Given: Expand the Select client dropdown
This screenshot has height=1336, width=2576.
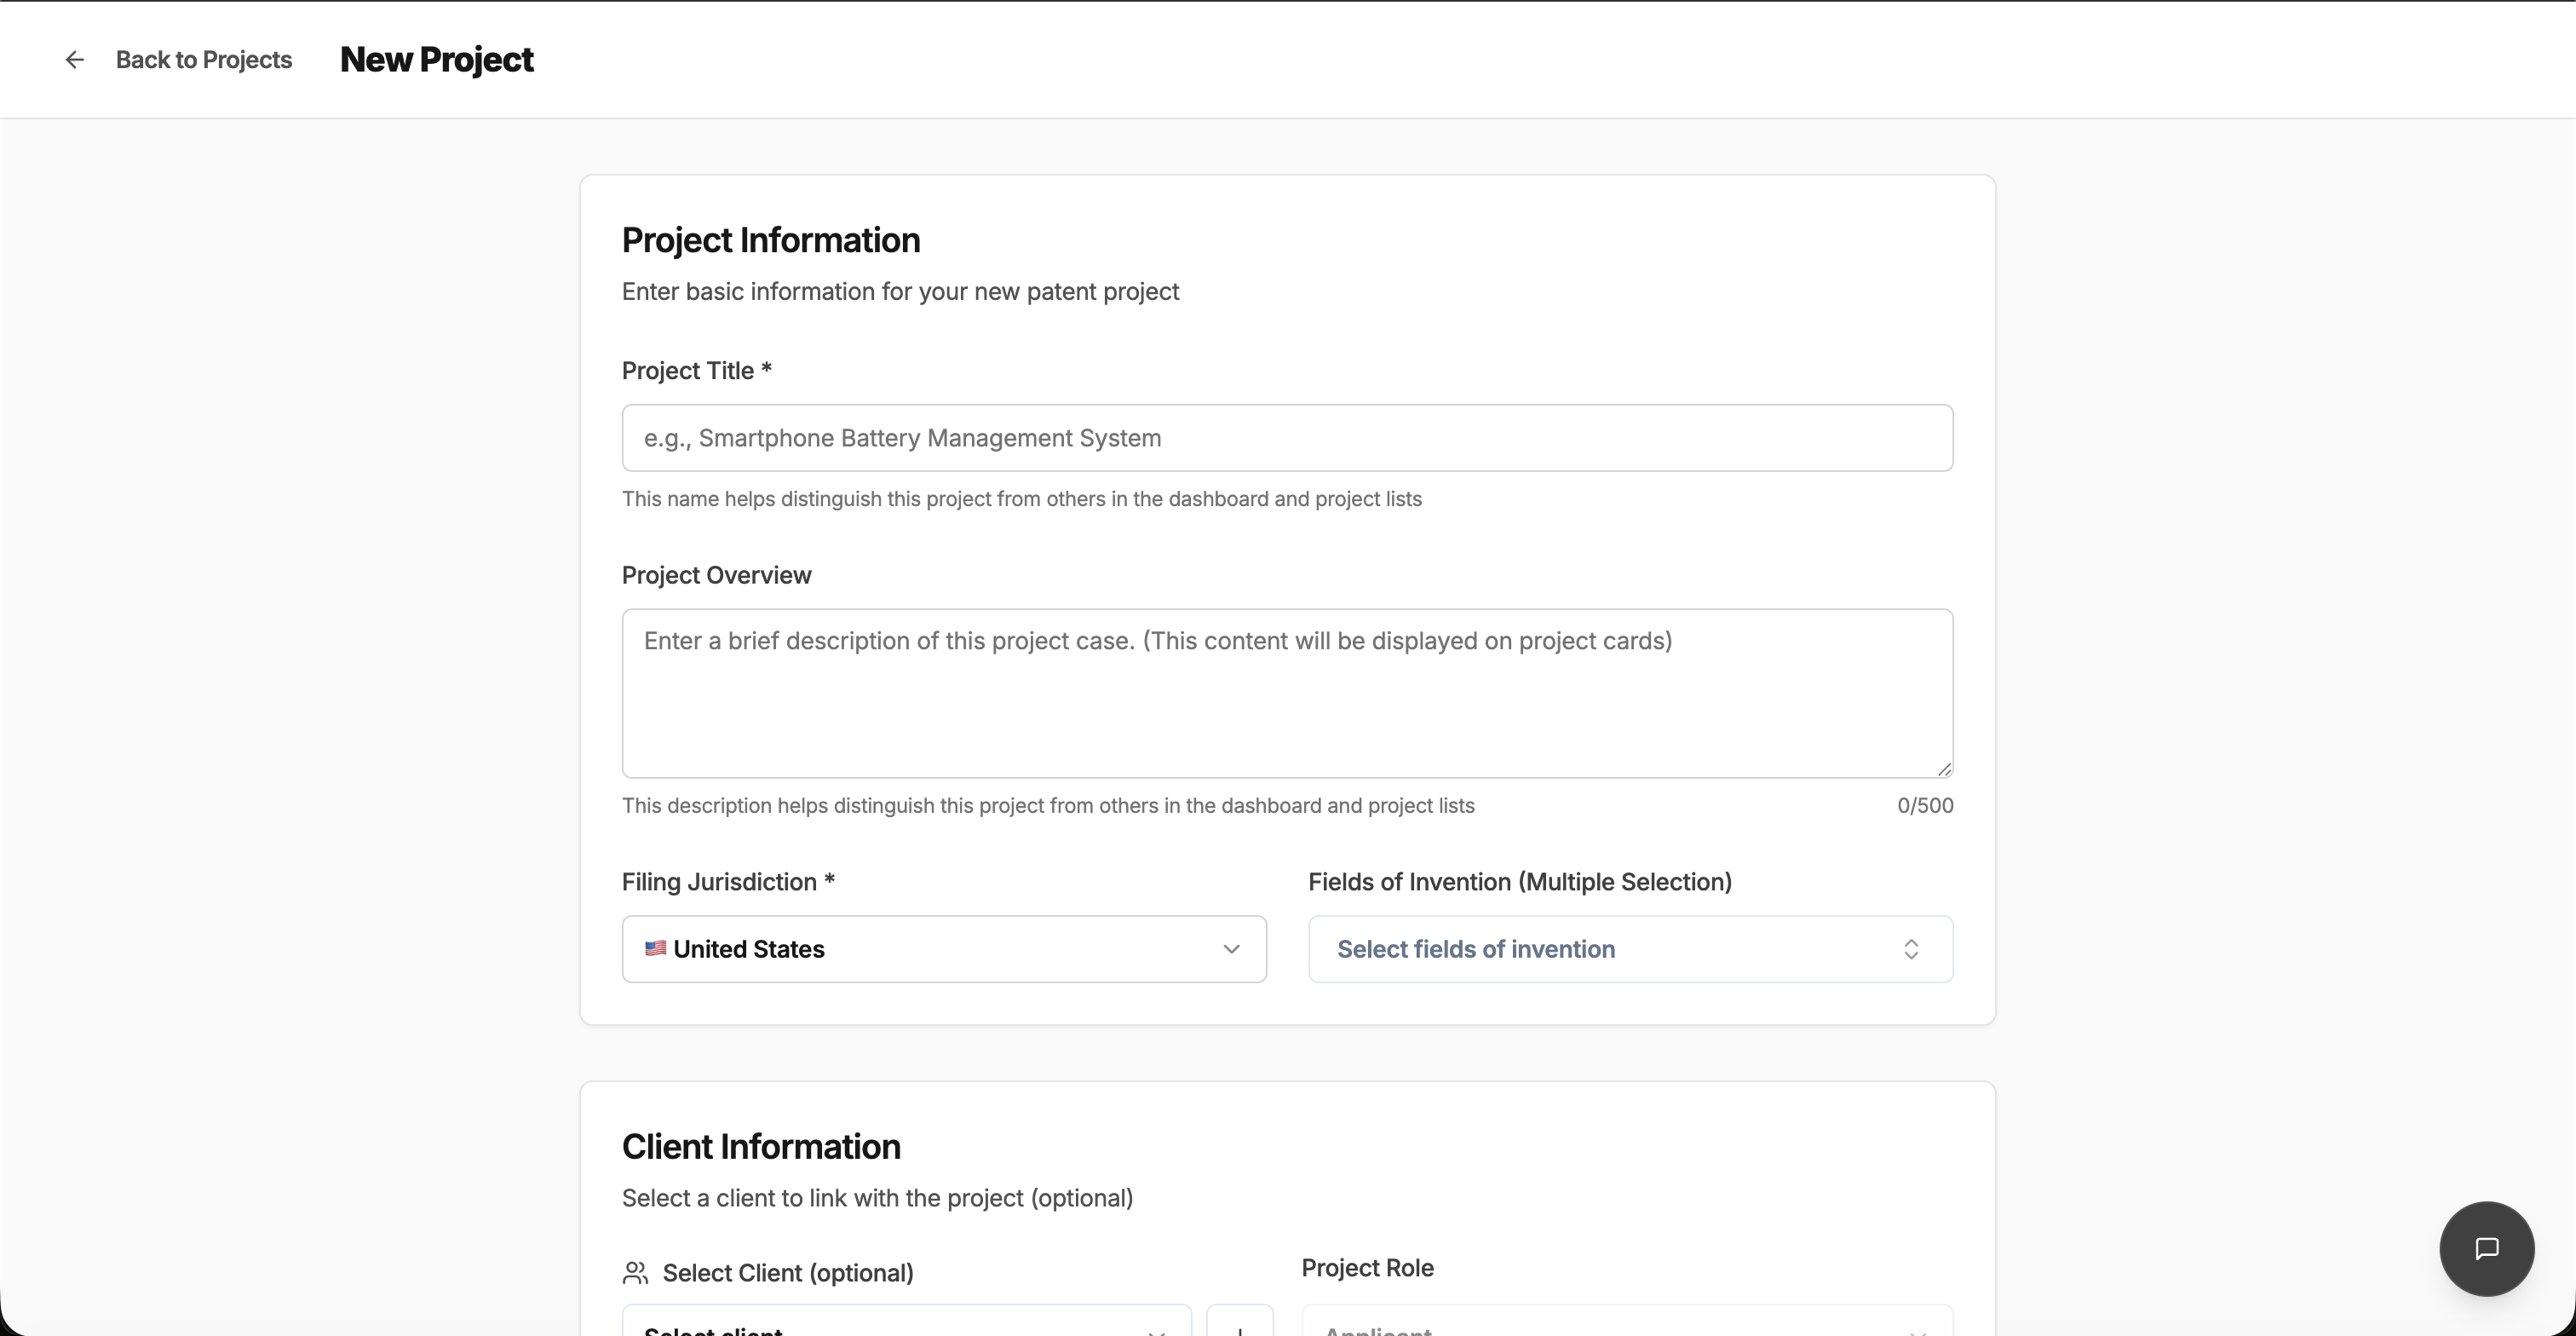Looking at the screenshot, I should click(905, 1328).
